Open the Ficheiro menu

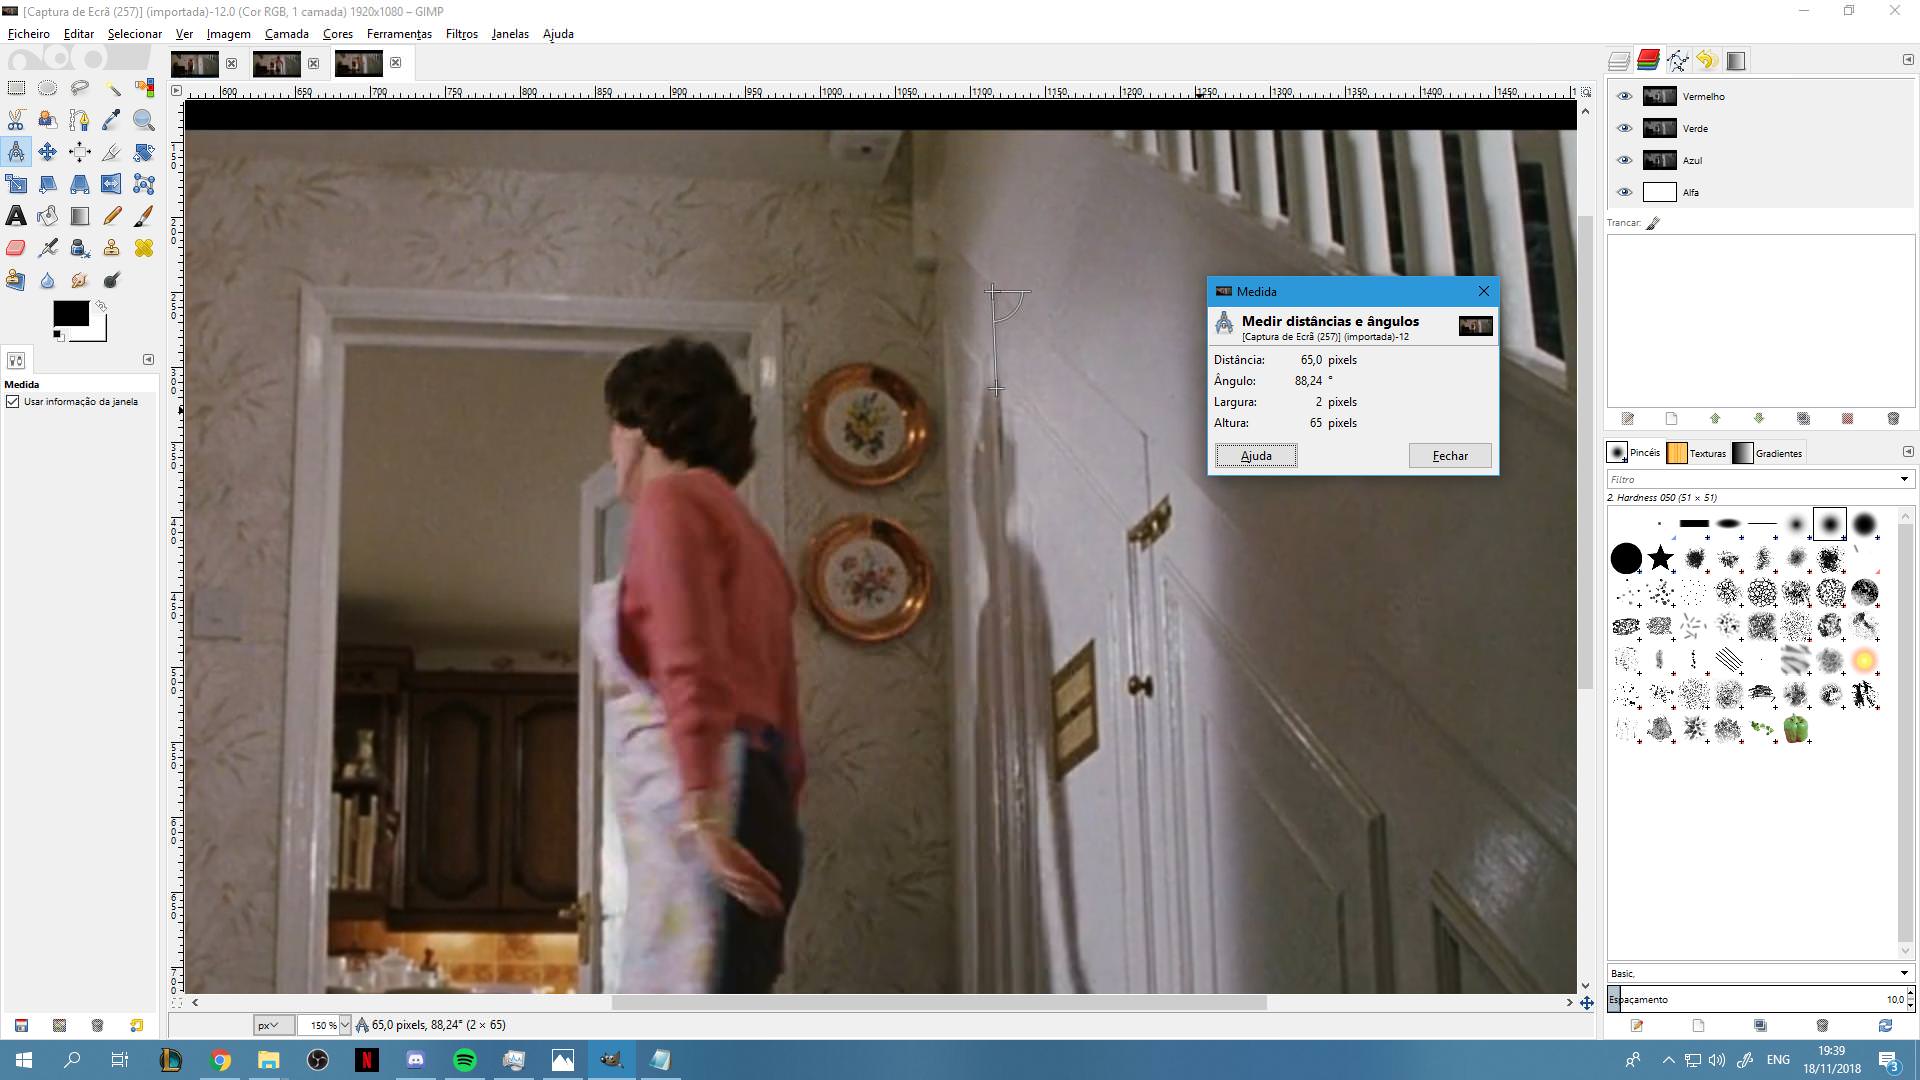click(28, 34)
